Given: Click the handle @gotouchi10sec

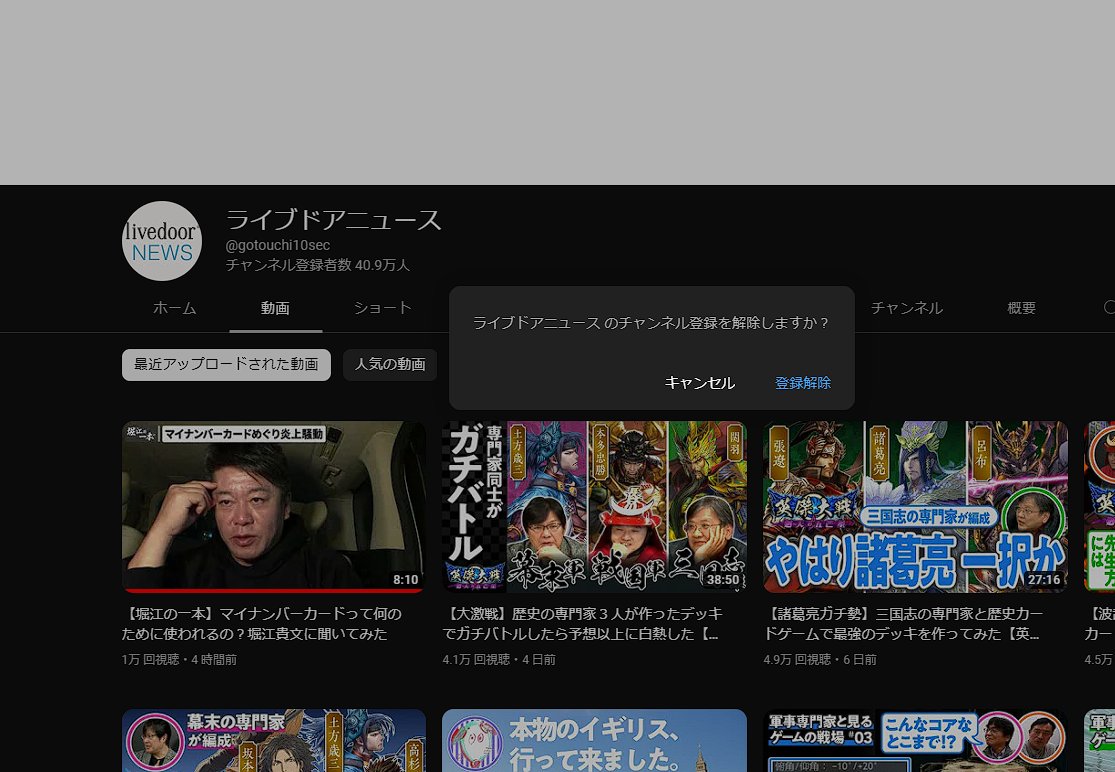Looking at the screenshot, I should [278, 245].
